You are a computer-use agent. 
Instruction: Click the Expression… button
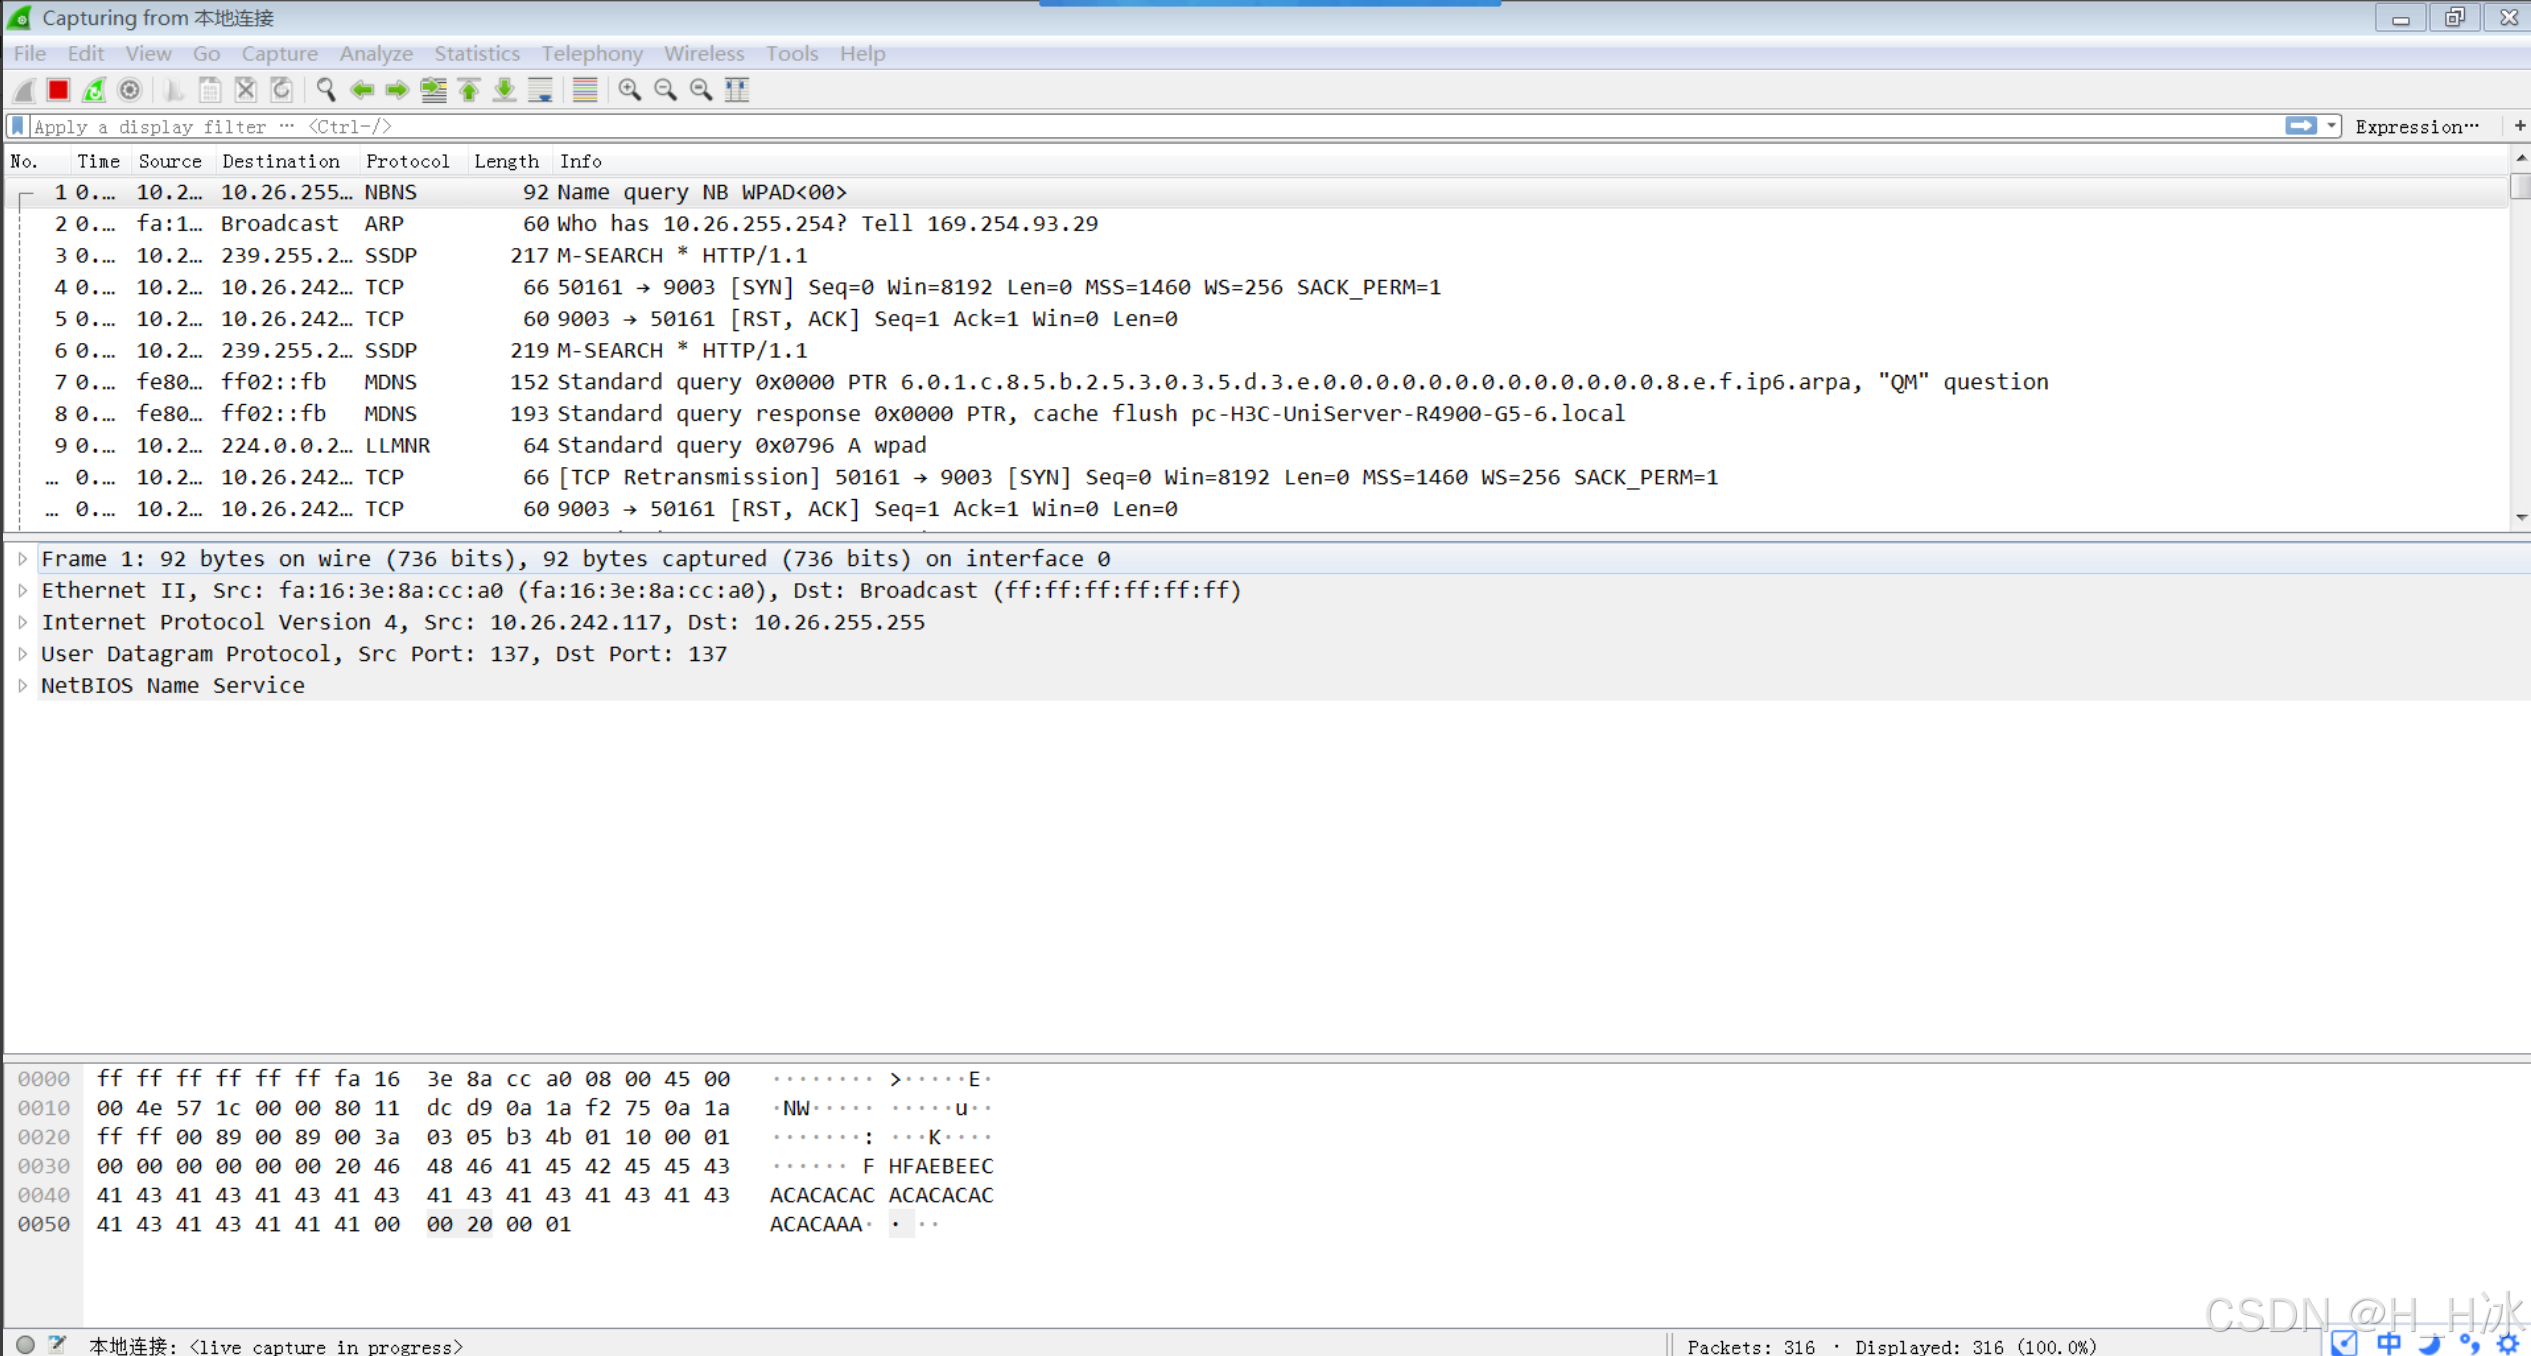coord(2416,126)
